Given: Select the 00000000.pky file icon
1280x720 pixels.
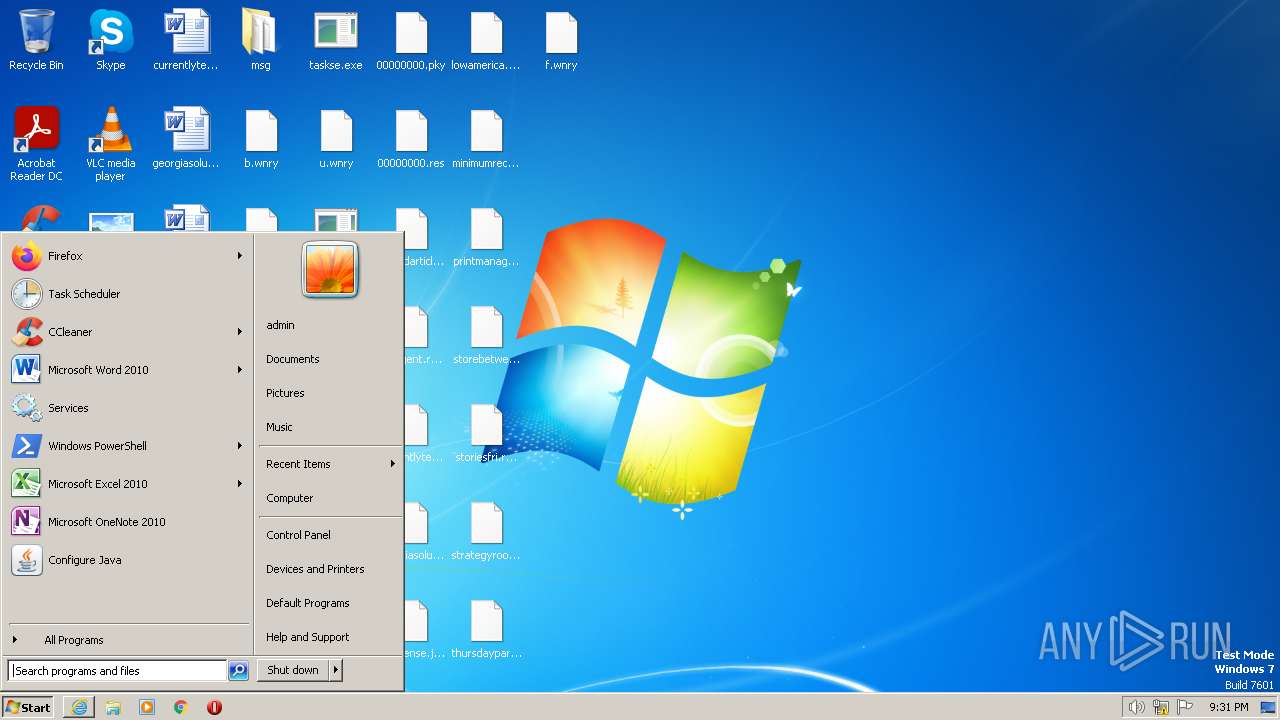Looking at the screenshot, I should coord(411,41).
